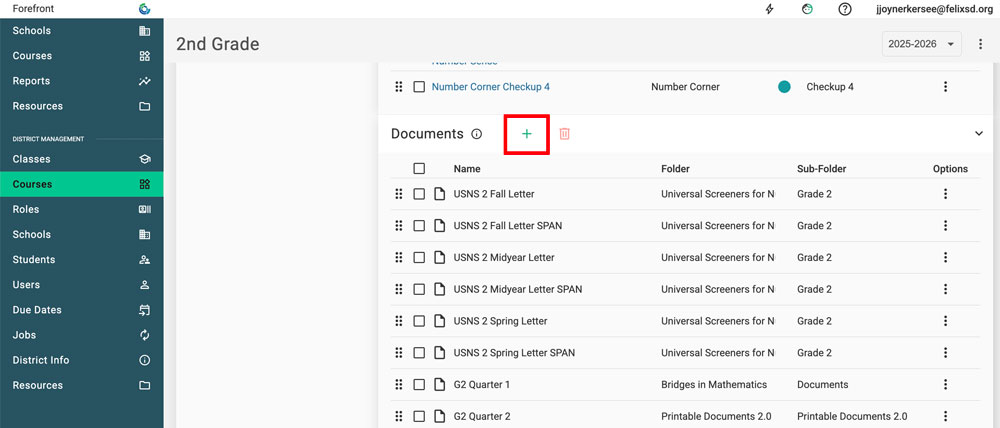Open Due Dates in the sidebar
Image resolution: width=1000 pixels, height=428 pixels.
(37, 310)
